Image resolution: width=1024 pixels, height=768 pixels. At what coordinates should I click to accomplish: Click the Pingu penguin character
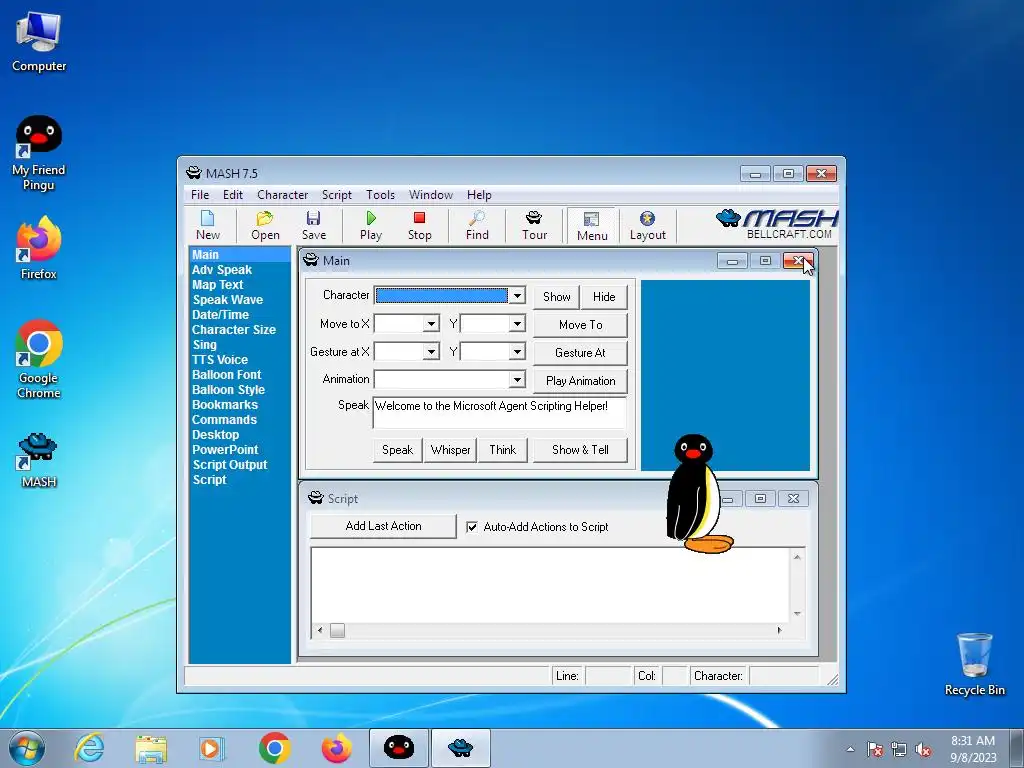point(697,494)
